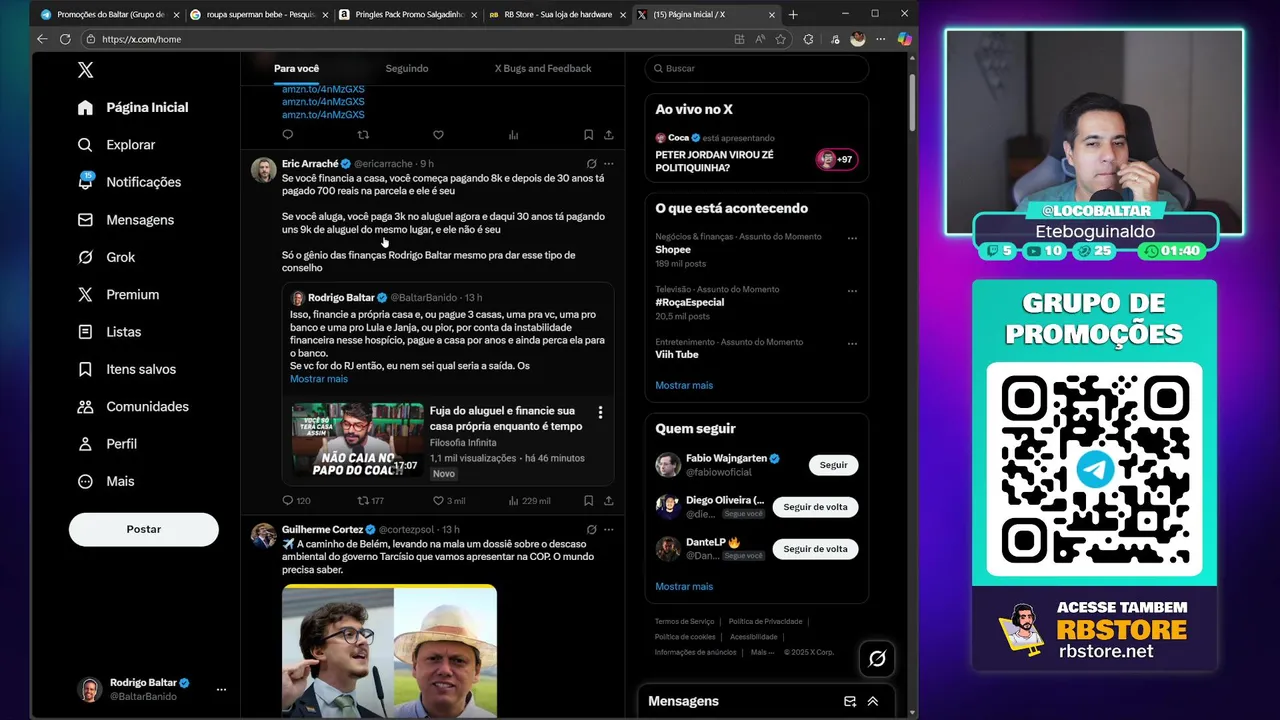Viewport: 1280px width, 720px height.
Task: Open options for the Shopee trend
Action: coord(852,238)
